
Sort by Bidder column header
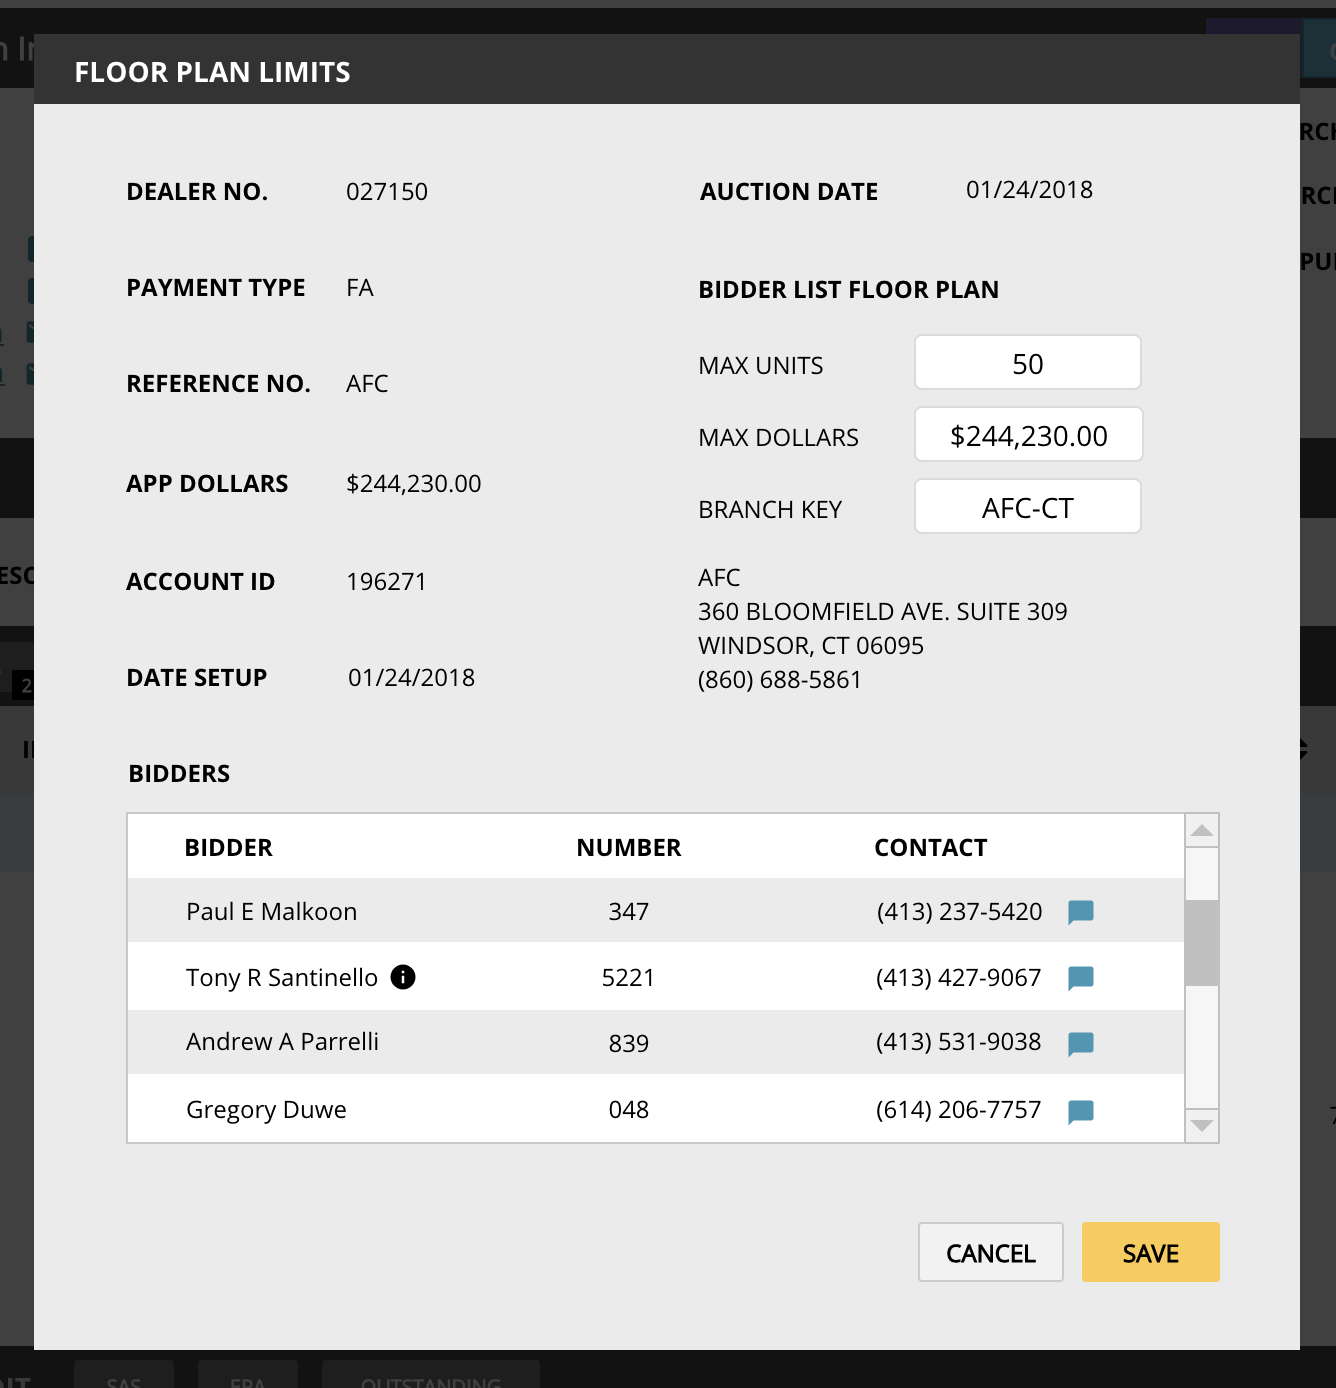(229, 848)
